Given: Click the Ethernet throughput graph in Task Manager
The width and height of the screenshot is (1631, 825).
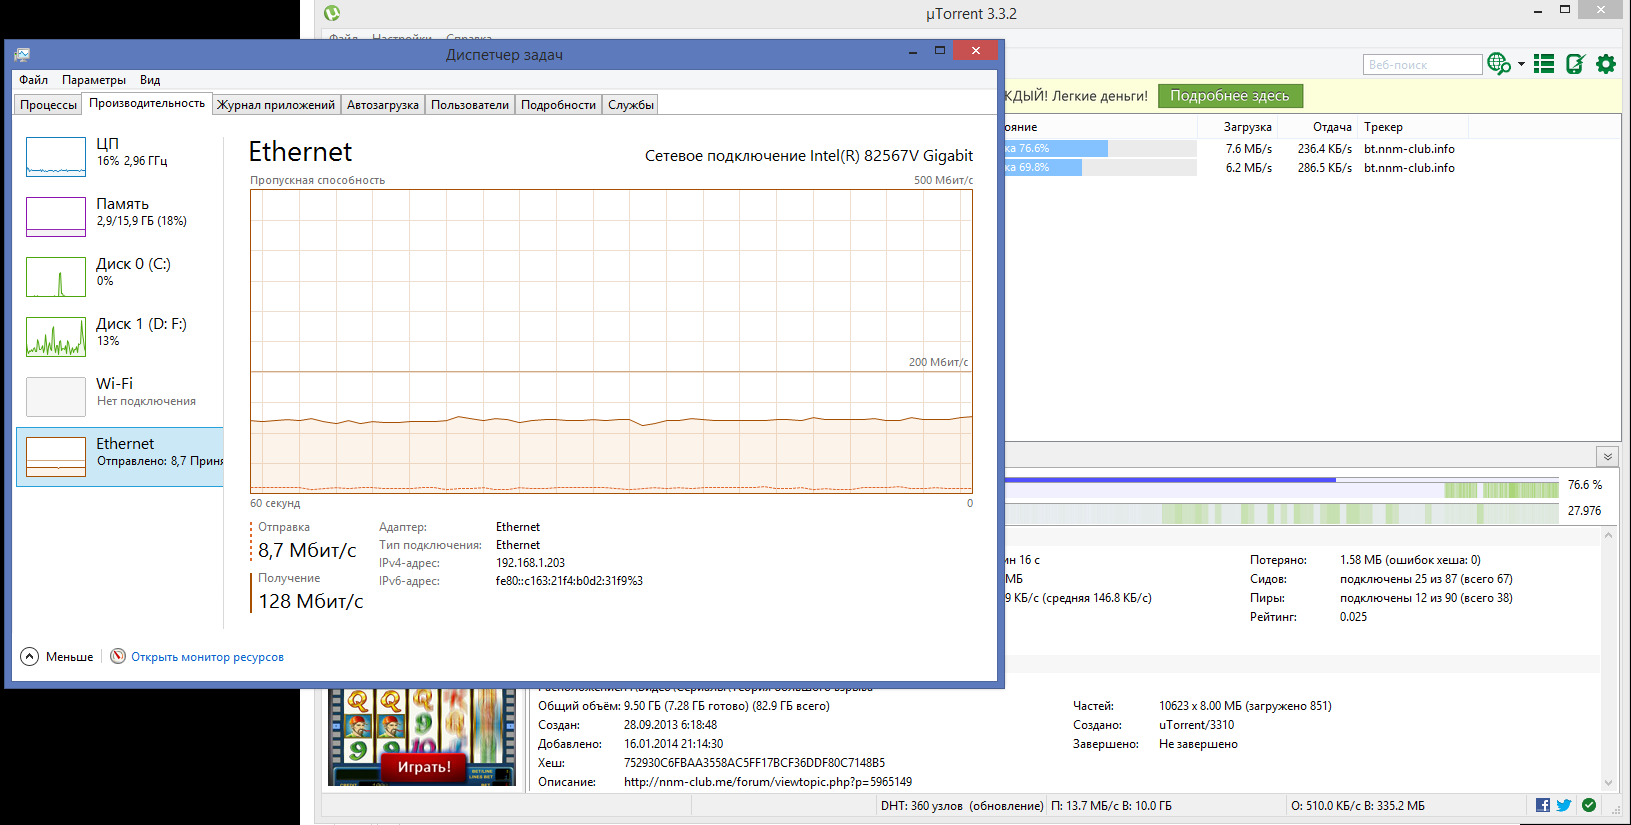Looking at the screenshot, I should click(611, 341).
